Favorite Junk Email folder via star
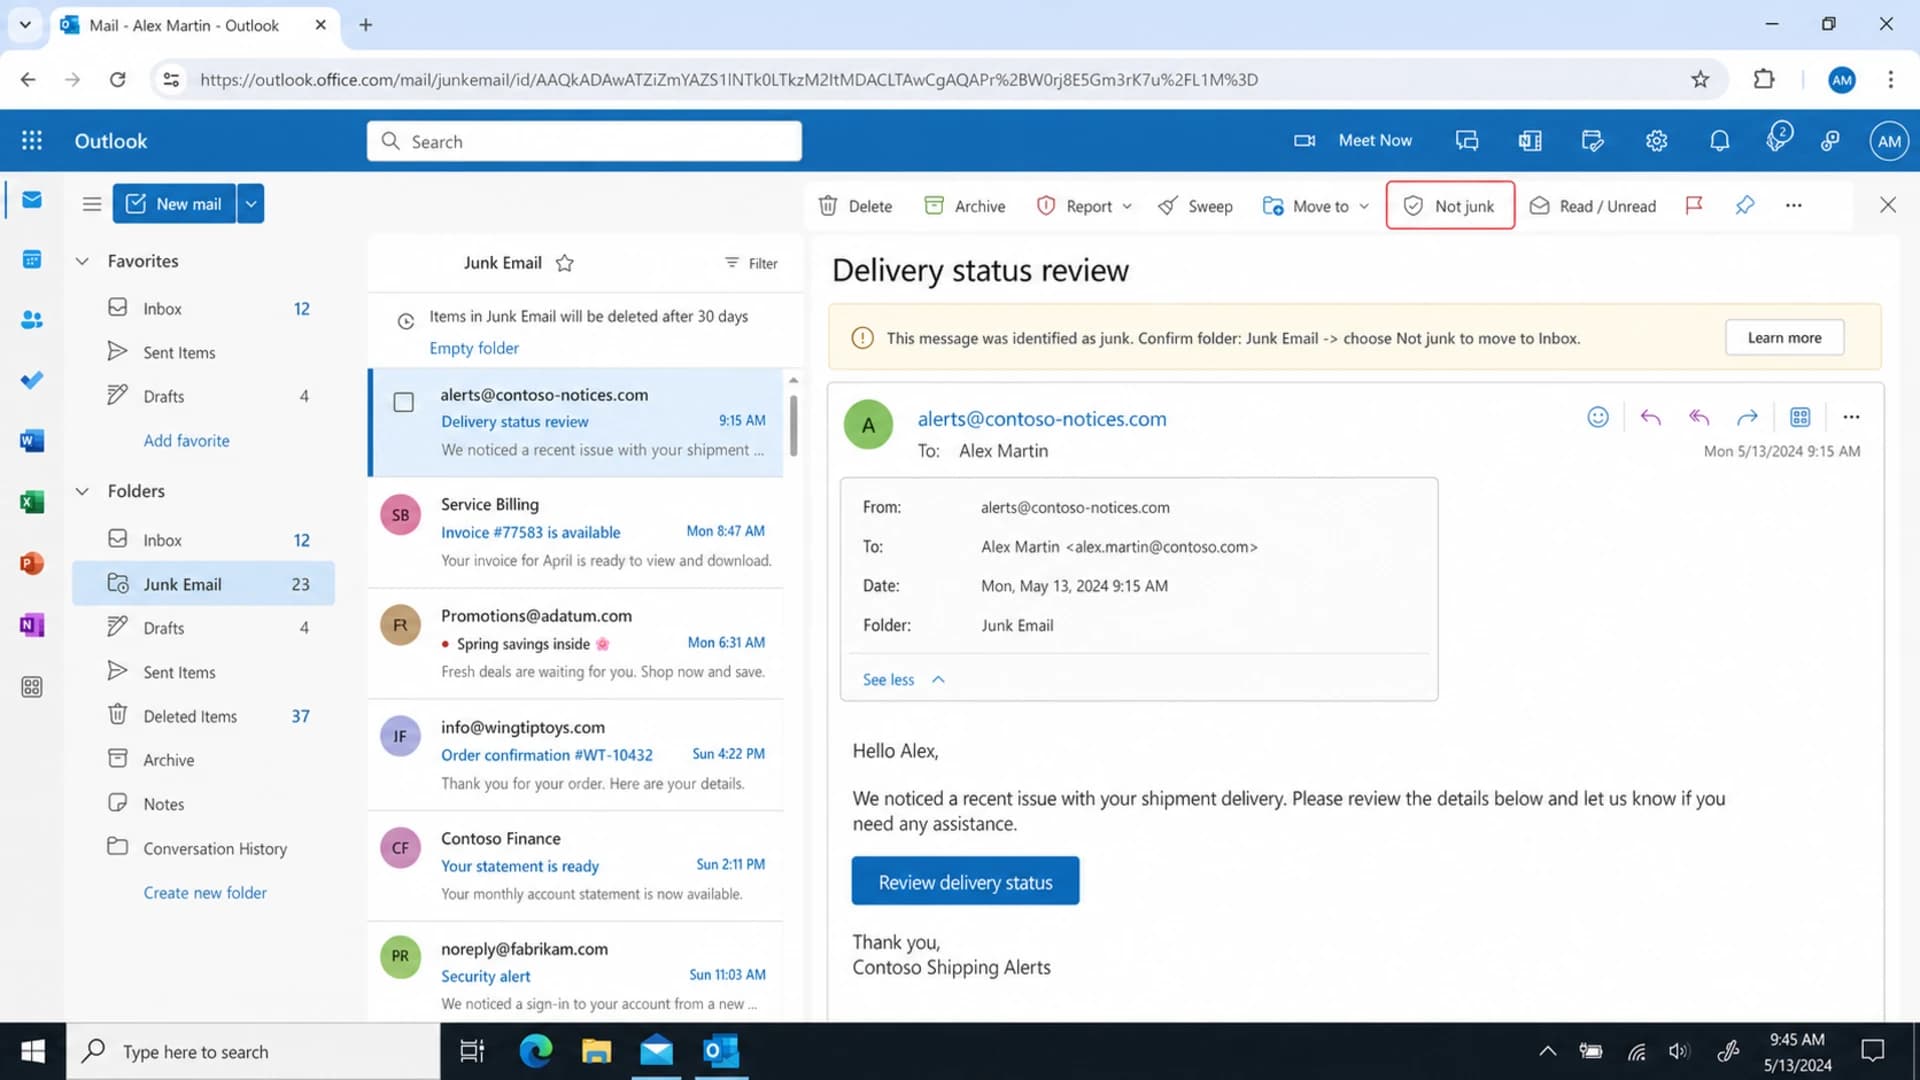 click(565, 263)
